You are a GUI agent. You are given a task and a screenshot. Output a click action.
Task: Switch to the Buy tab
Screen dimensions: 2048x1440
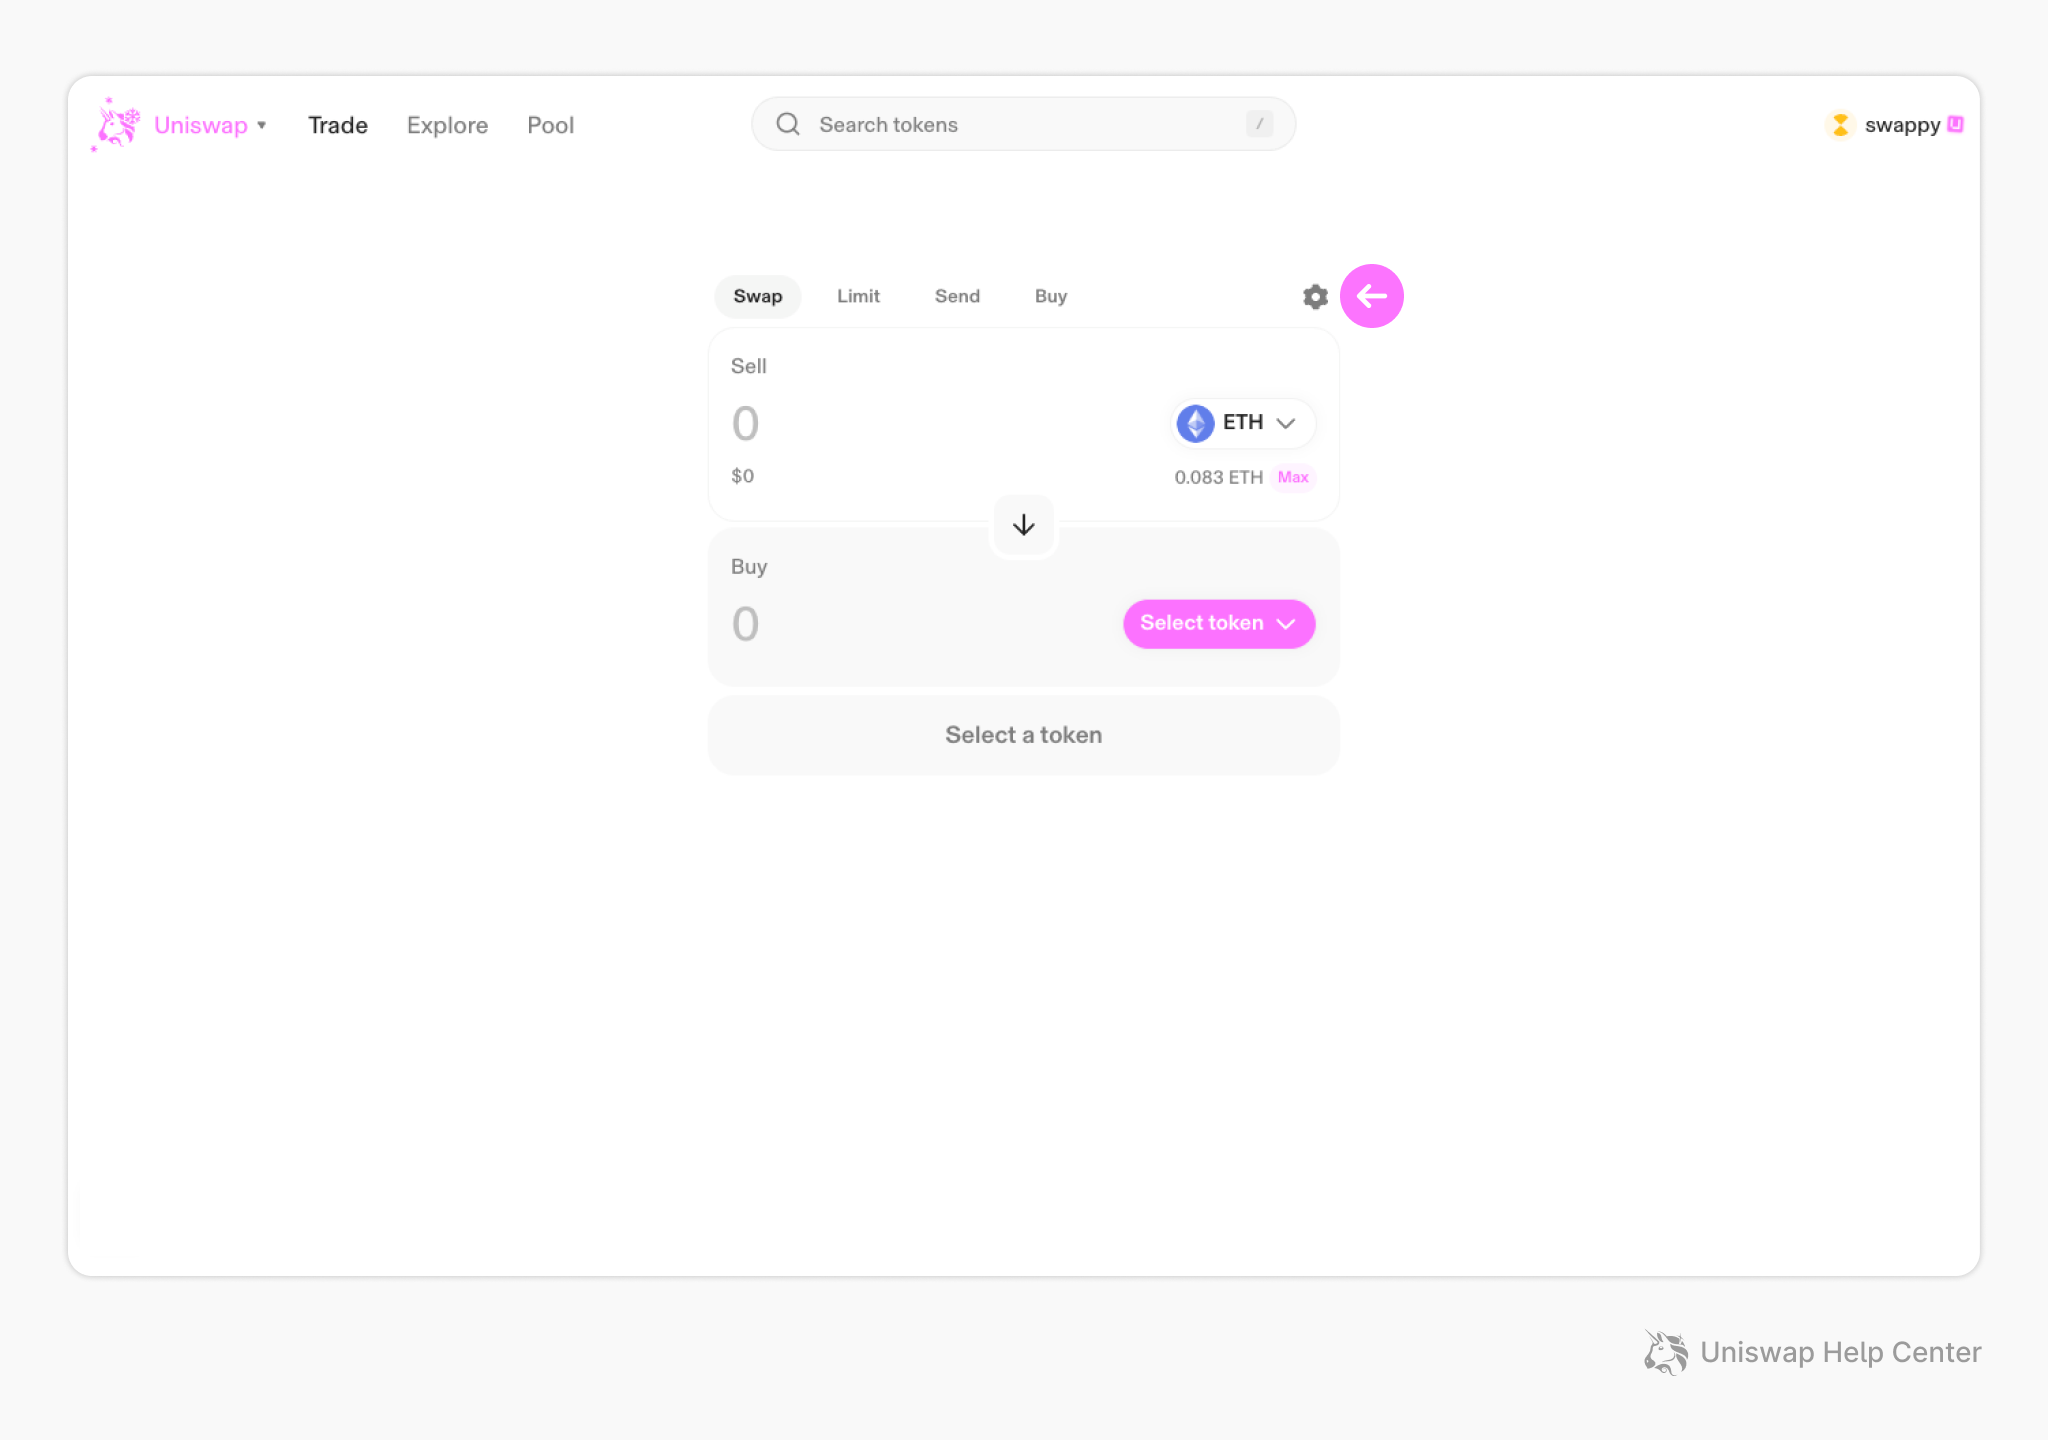pos(1051,297)
